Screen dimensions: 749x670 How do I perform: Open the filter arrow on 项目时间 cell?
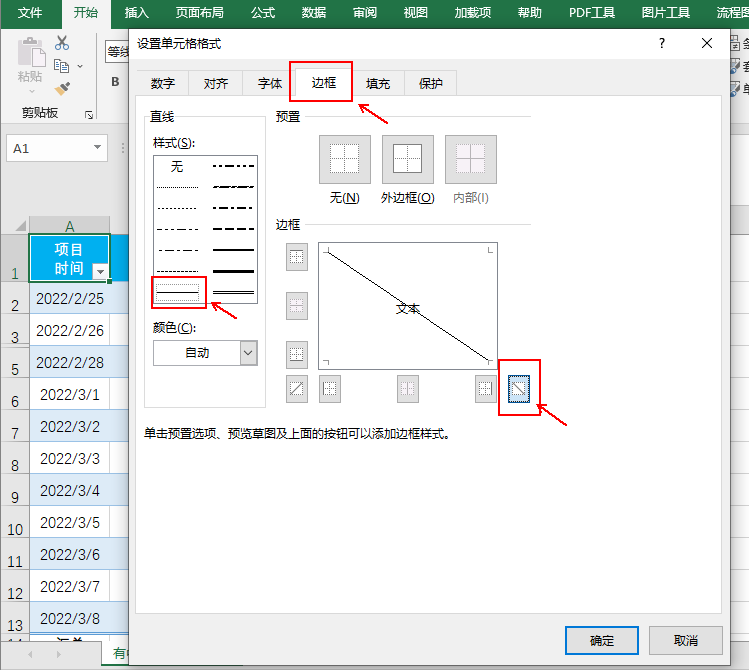click(x=100, y=272)
